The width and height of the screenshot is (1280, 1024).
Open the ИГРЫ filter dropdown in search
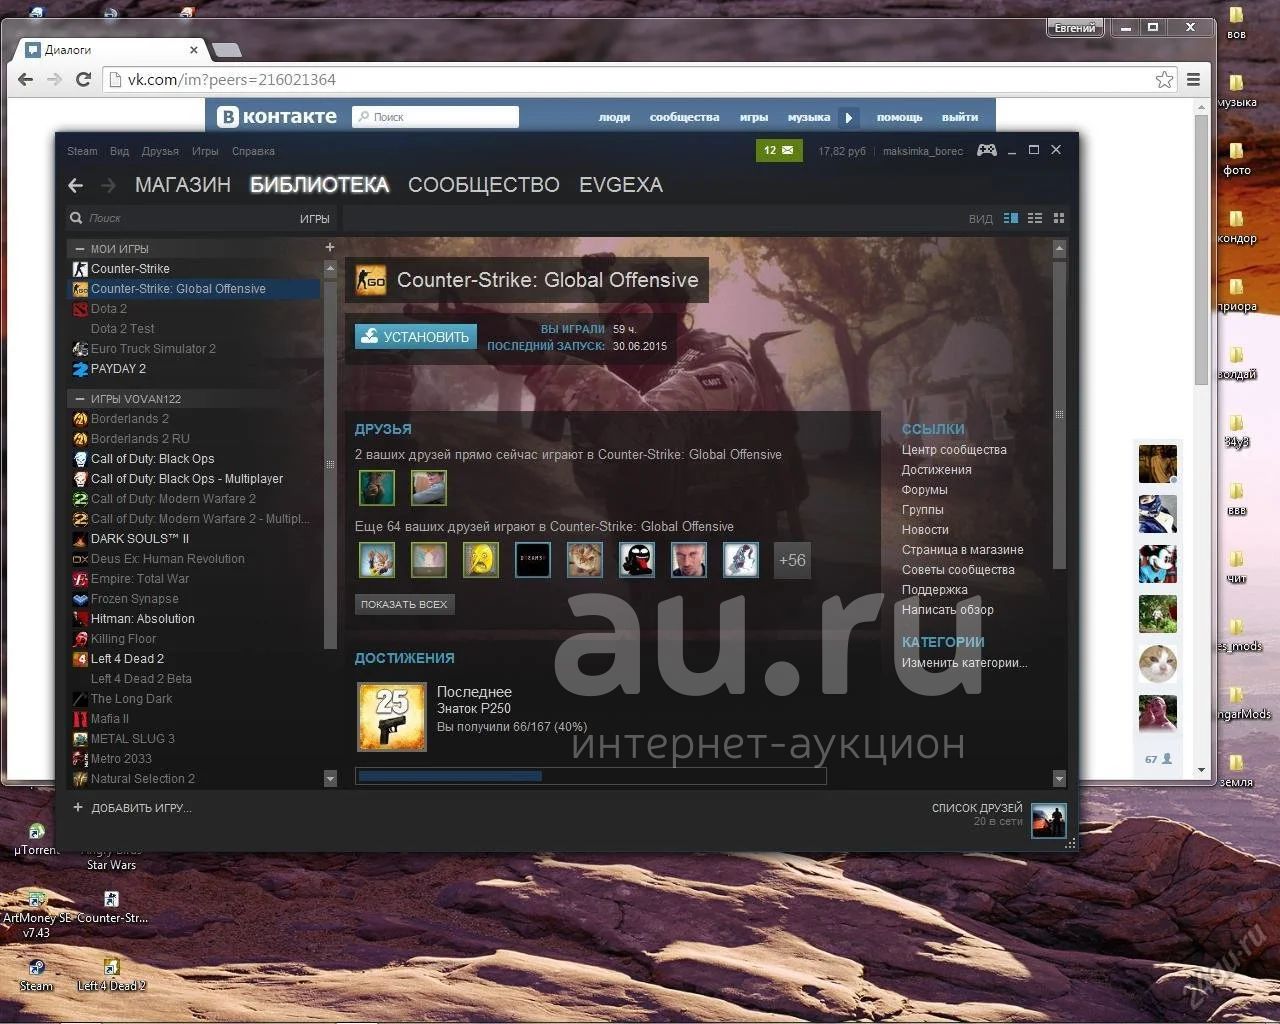tap(314, 218)
